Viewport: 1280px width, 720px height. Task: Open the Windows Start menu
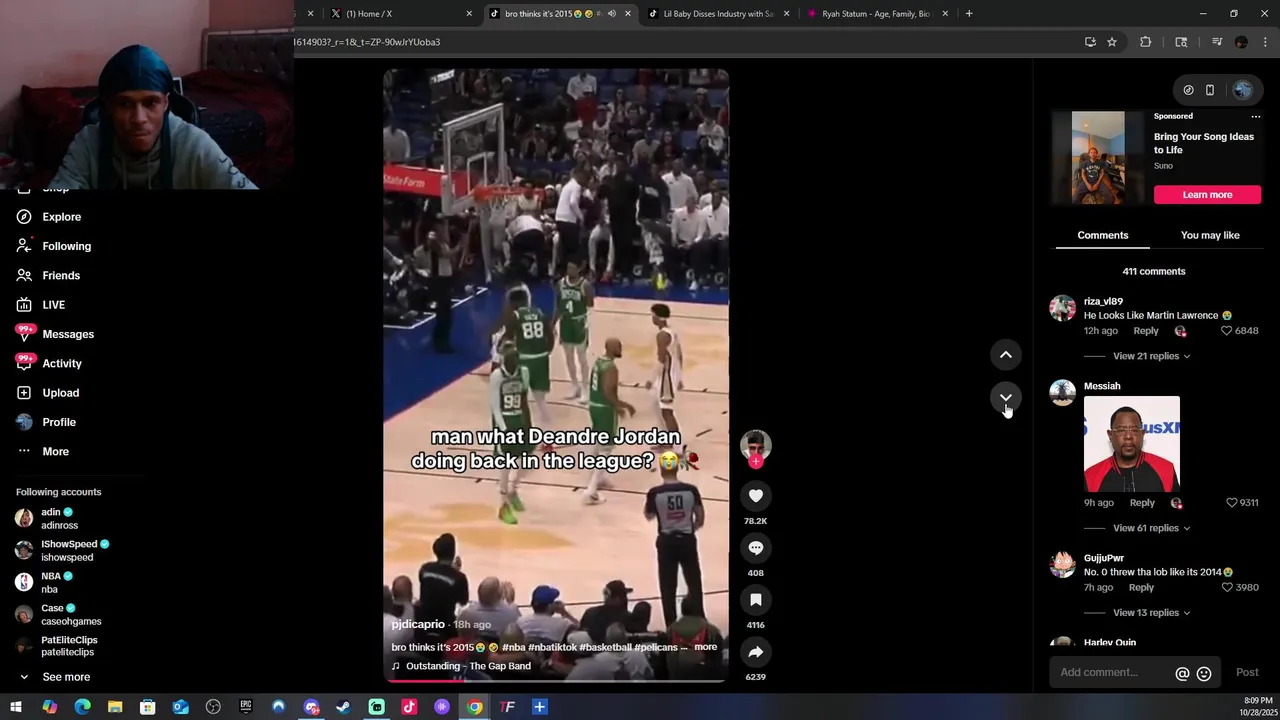click(16, 707)
